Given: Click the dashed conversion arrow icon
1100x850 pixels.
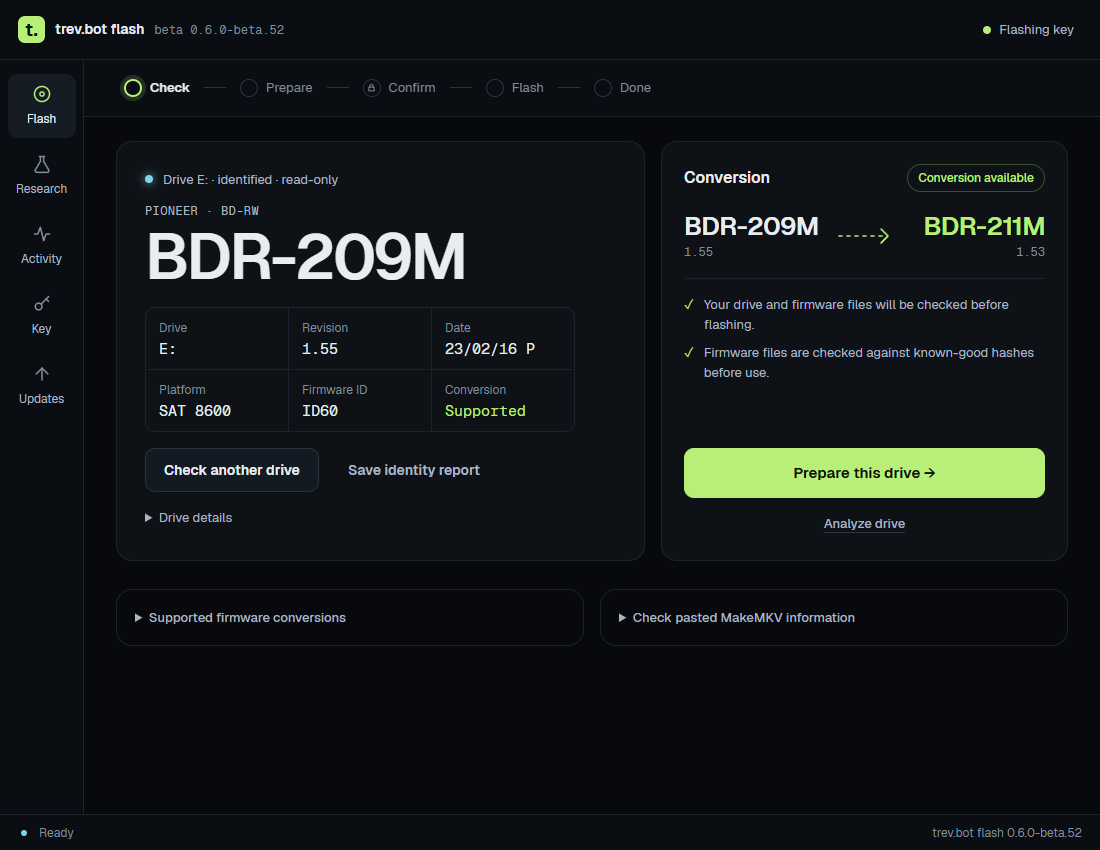Looking at the screenshot, I should 864,236.
